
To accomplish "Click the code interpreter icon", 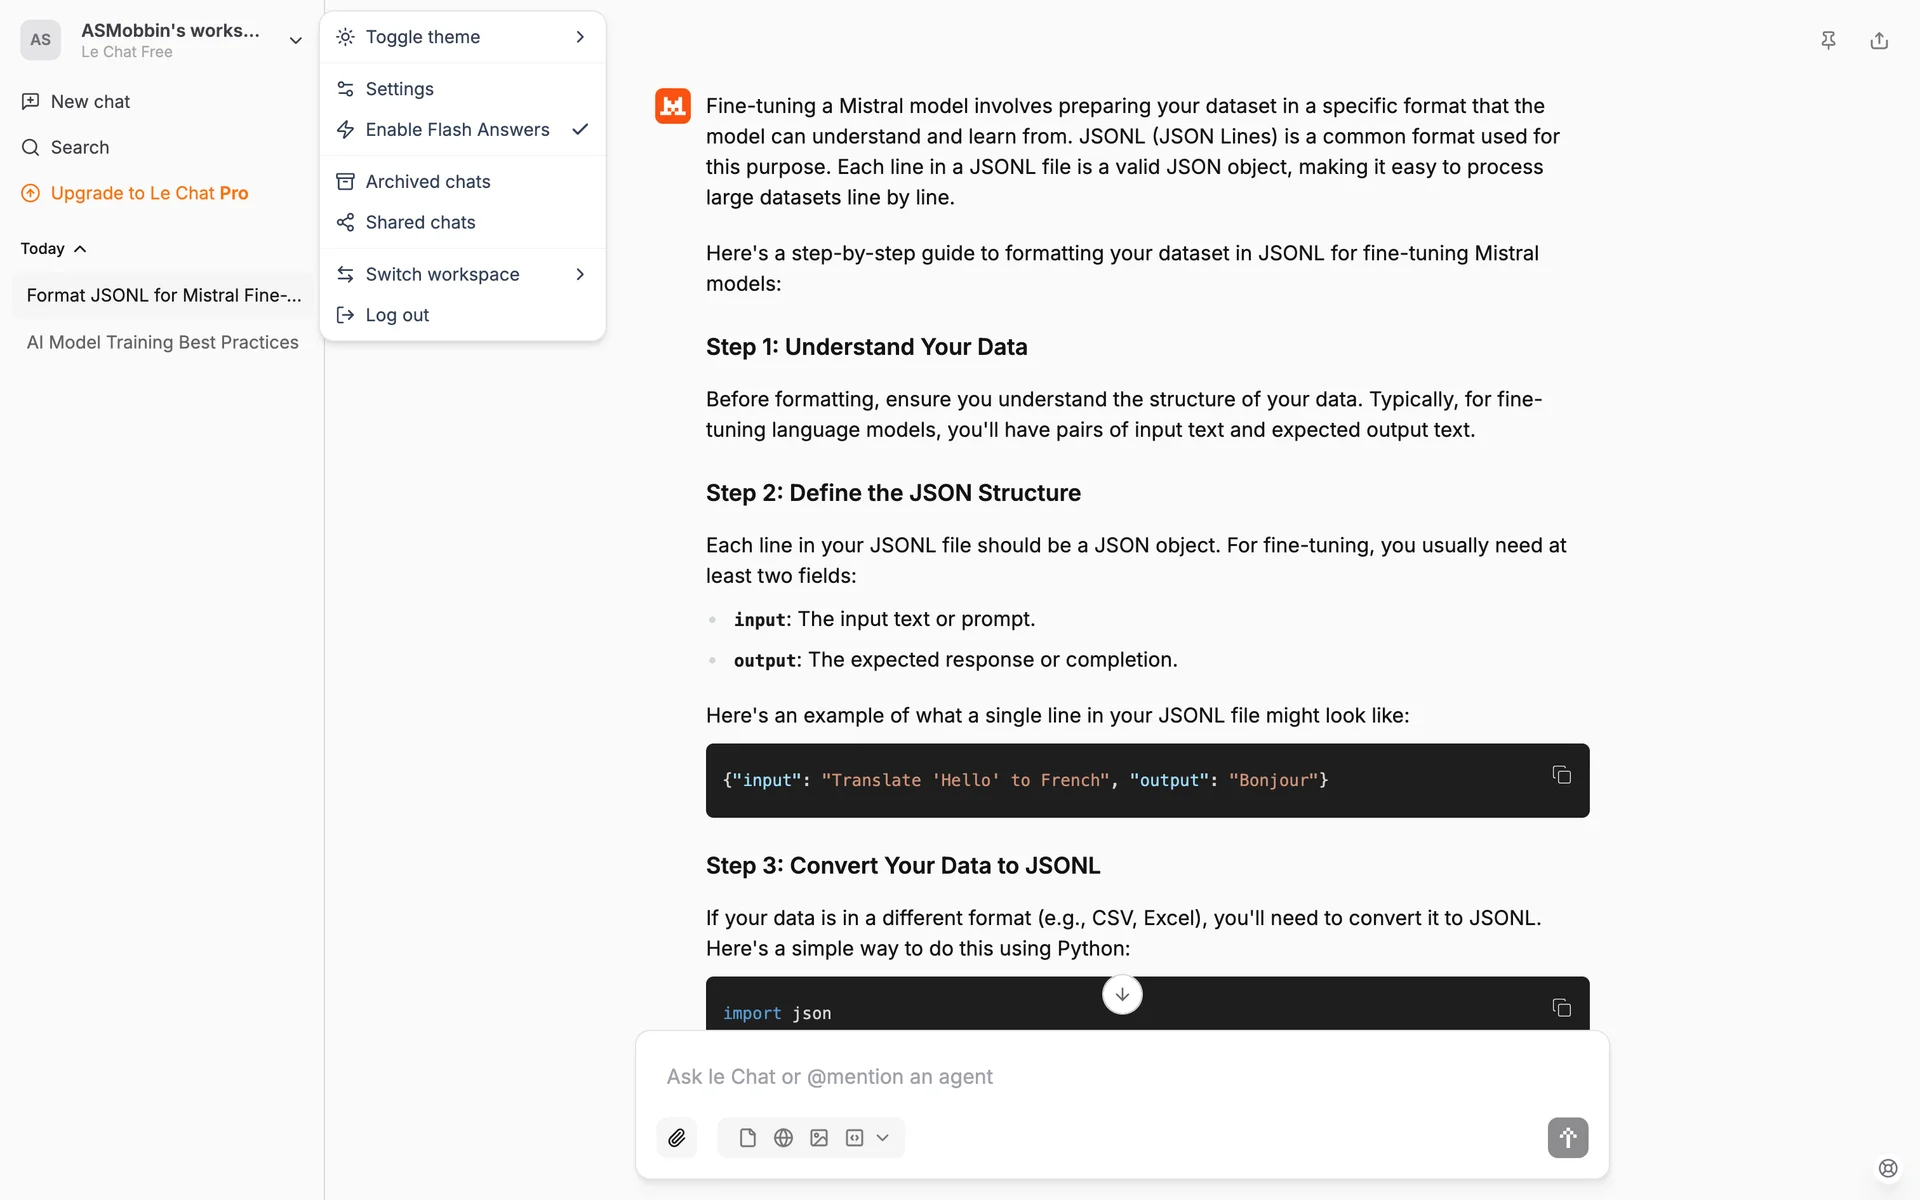I will (x=854, y=1138).
